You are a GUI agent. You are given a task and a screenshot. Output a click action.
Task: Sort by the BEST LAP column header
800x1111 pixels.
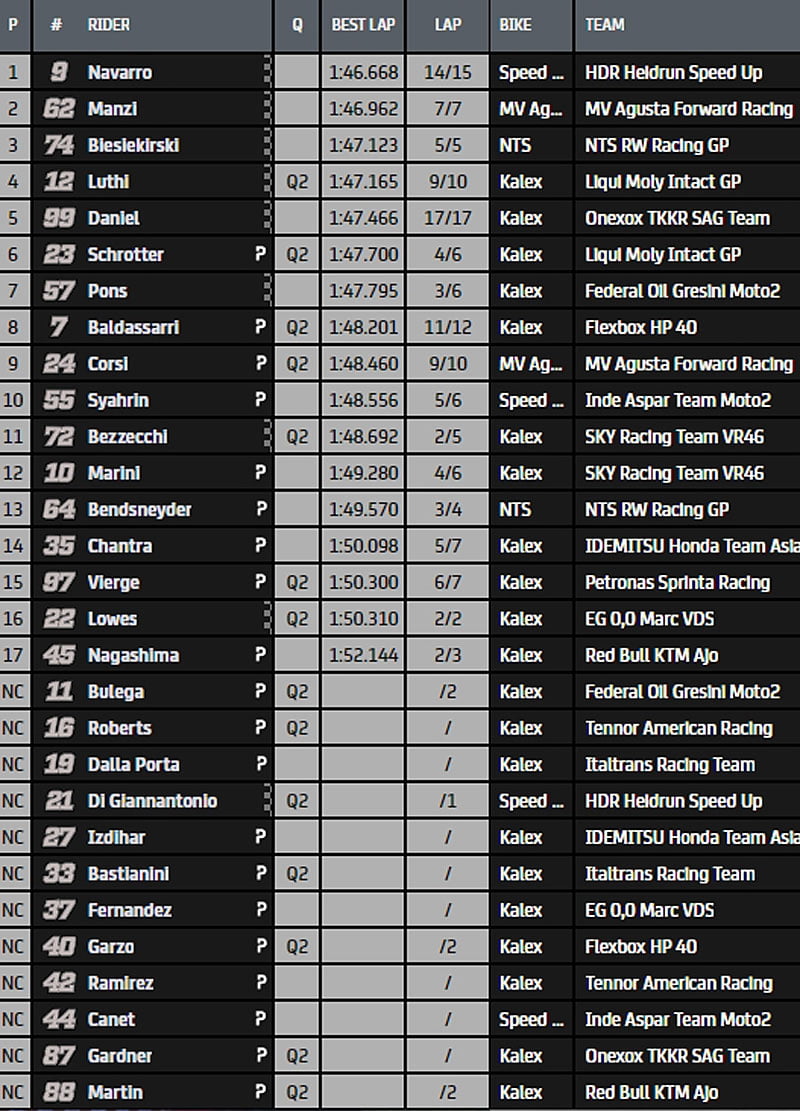click(x=363, y=24)
